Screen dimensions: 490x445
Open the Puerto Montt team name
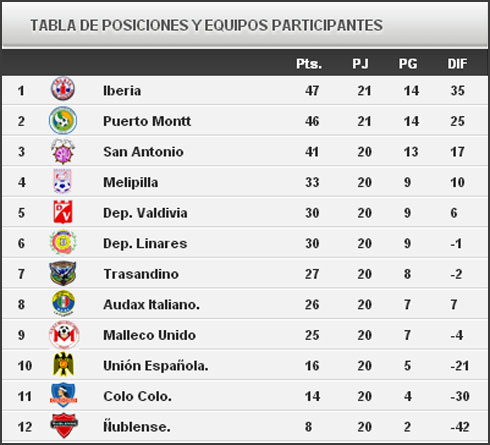click(x=147, y=121)
